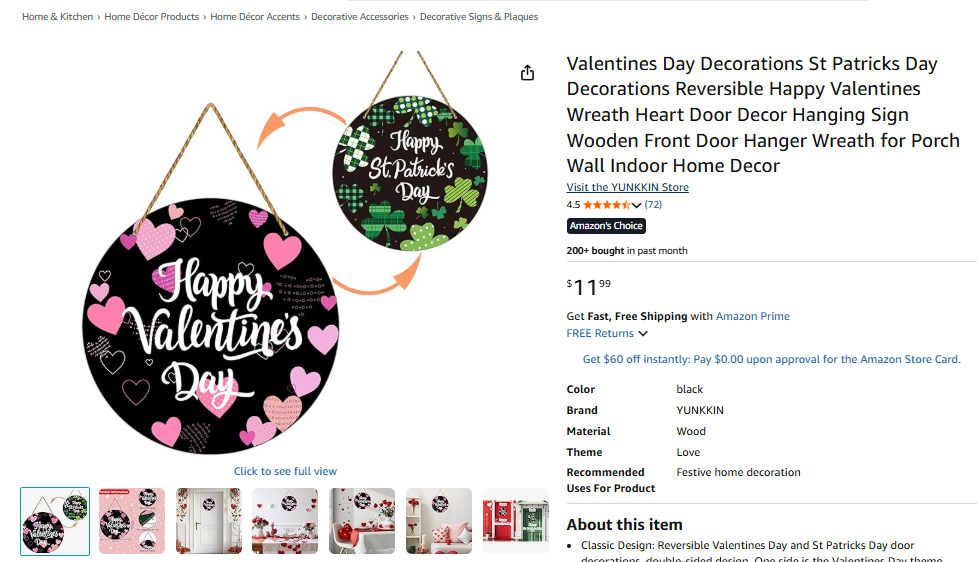Click the star rating icons

606,205
